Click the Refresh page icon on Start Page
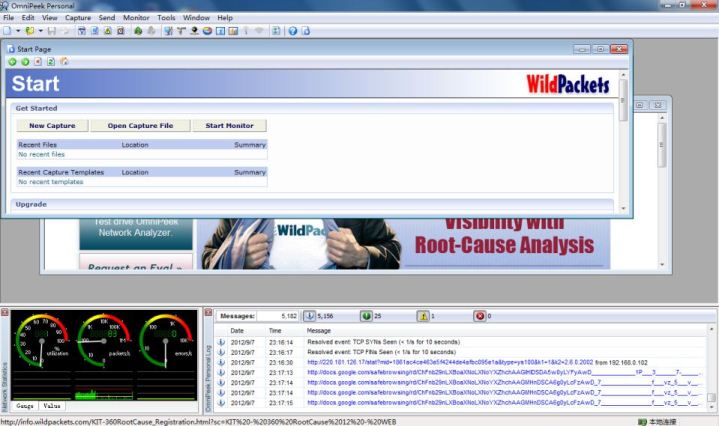Screen dimensions: 719x426 pyautogui.click(x=51, y=61)
